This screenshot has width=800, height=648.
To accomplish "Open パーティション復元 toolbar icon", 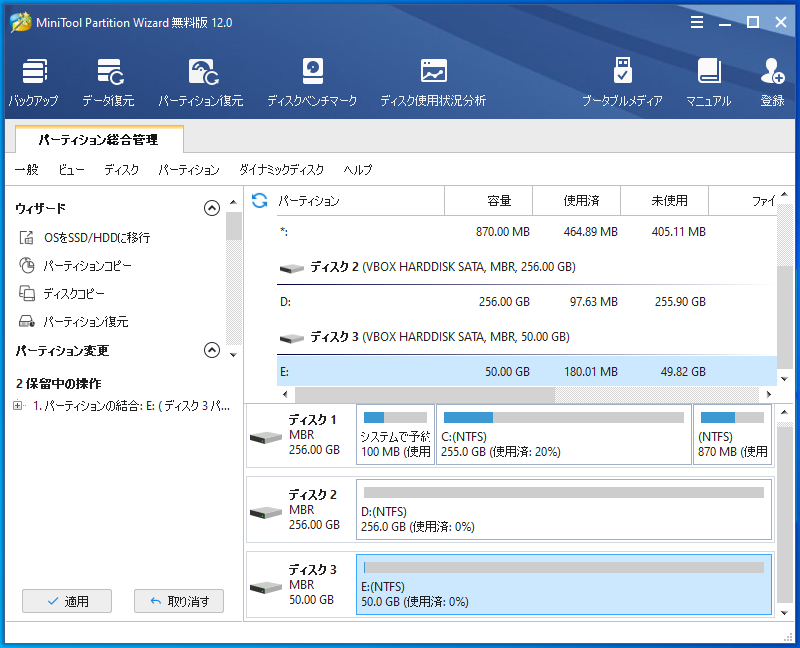I will coord(201,82).
